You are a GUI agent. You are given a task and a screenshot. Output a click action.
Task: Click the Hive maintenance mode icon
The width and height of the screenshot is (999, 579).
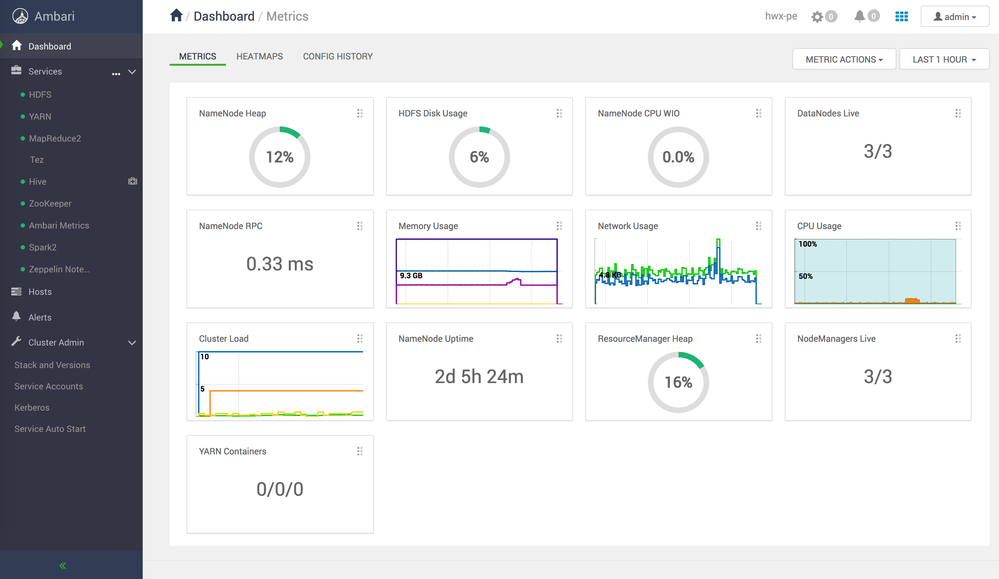pyautogui.click(x=133, y=182)
